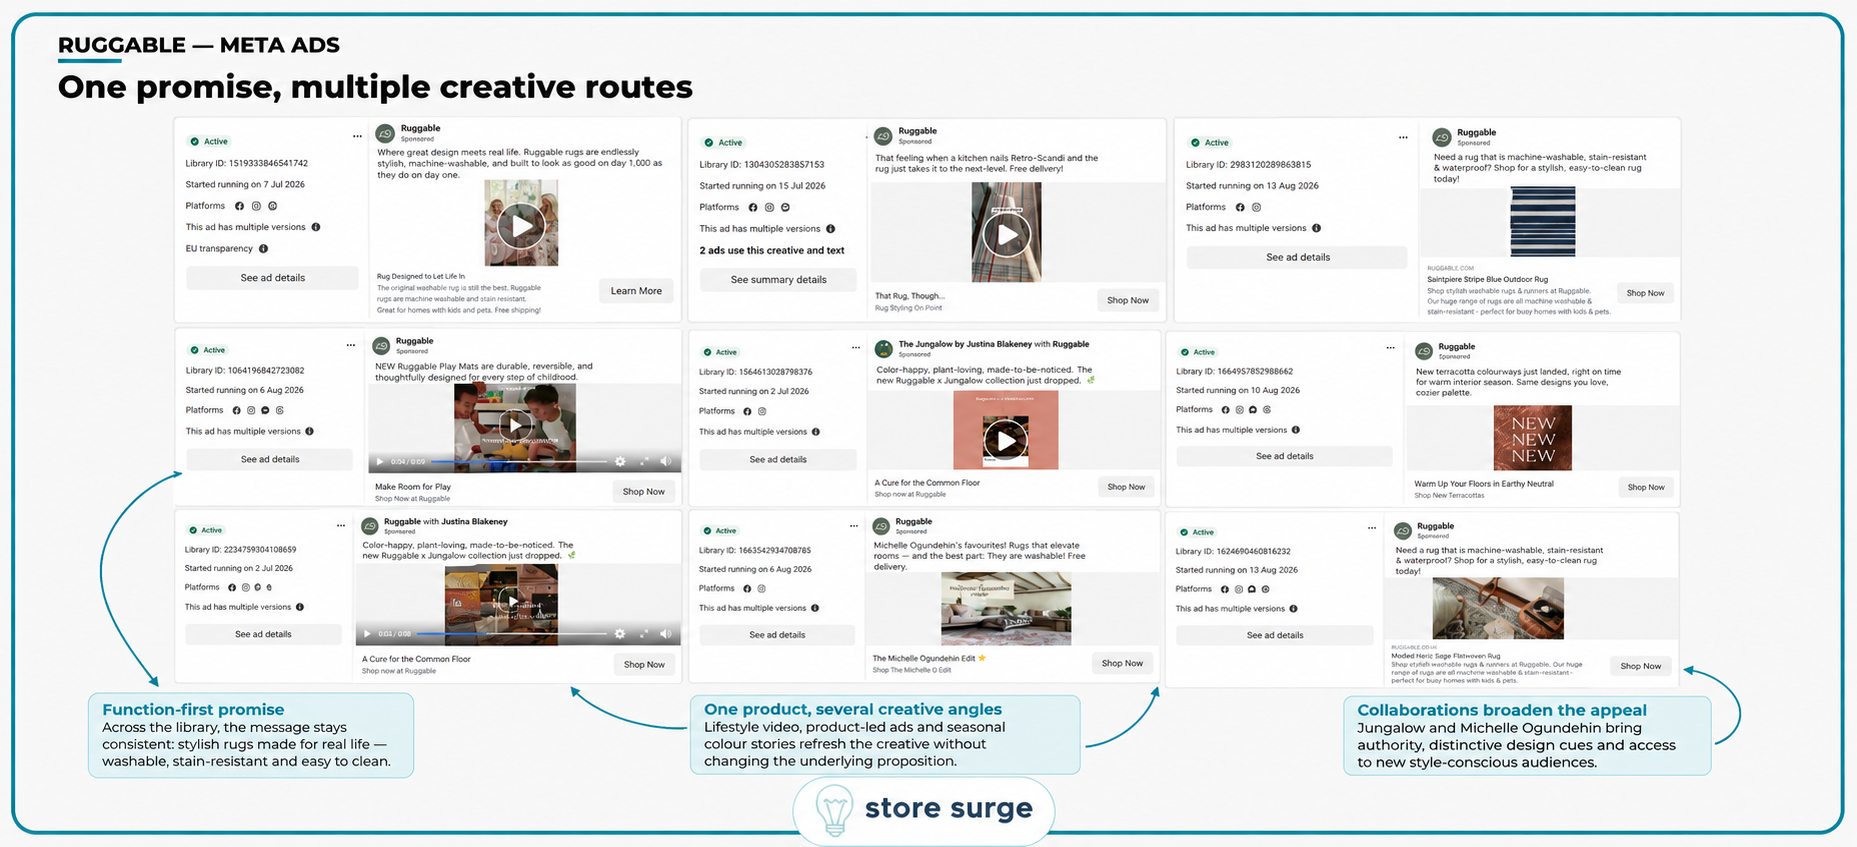
Task: Click multiple versions info icon on ad 2983120289863815
Action: click(1316, 228)
